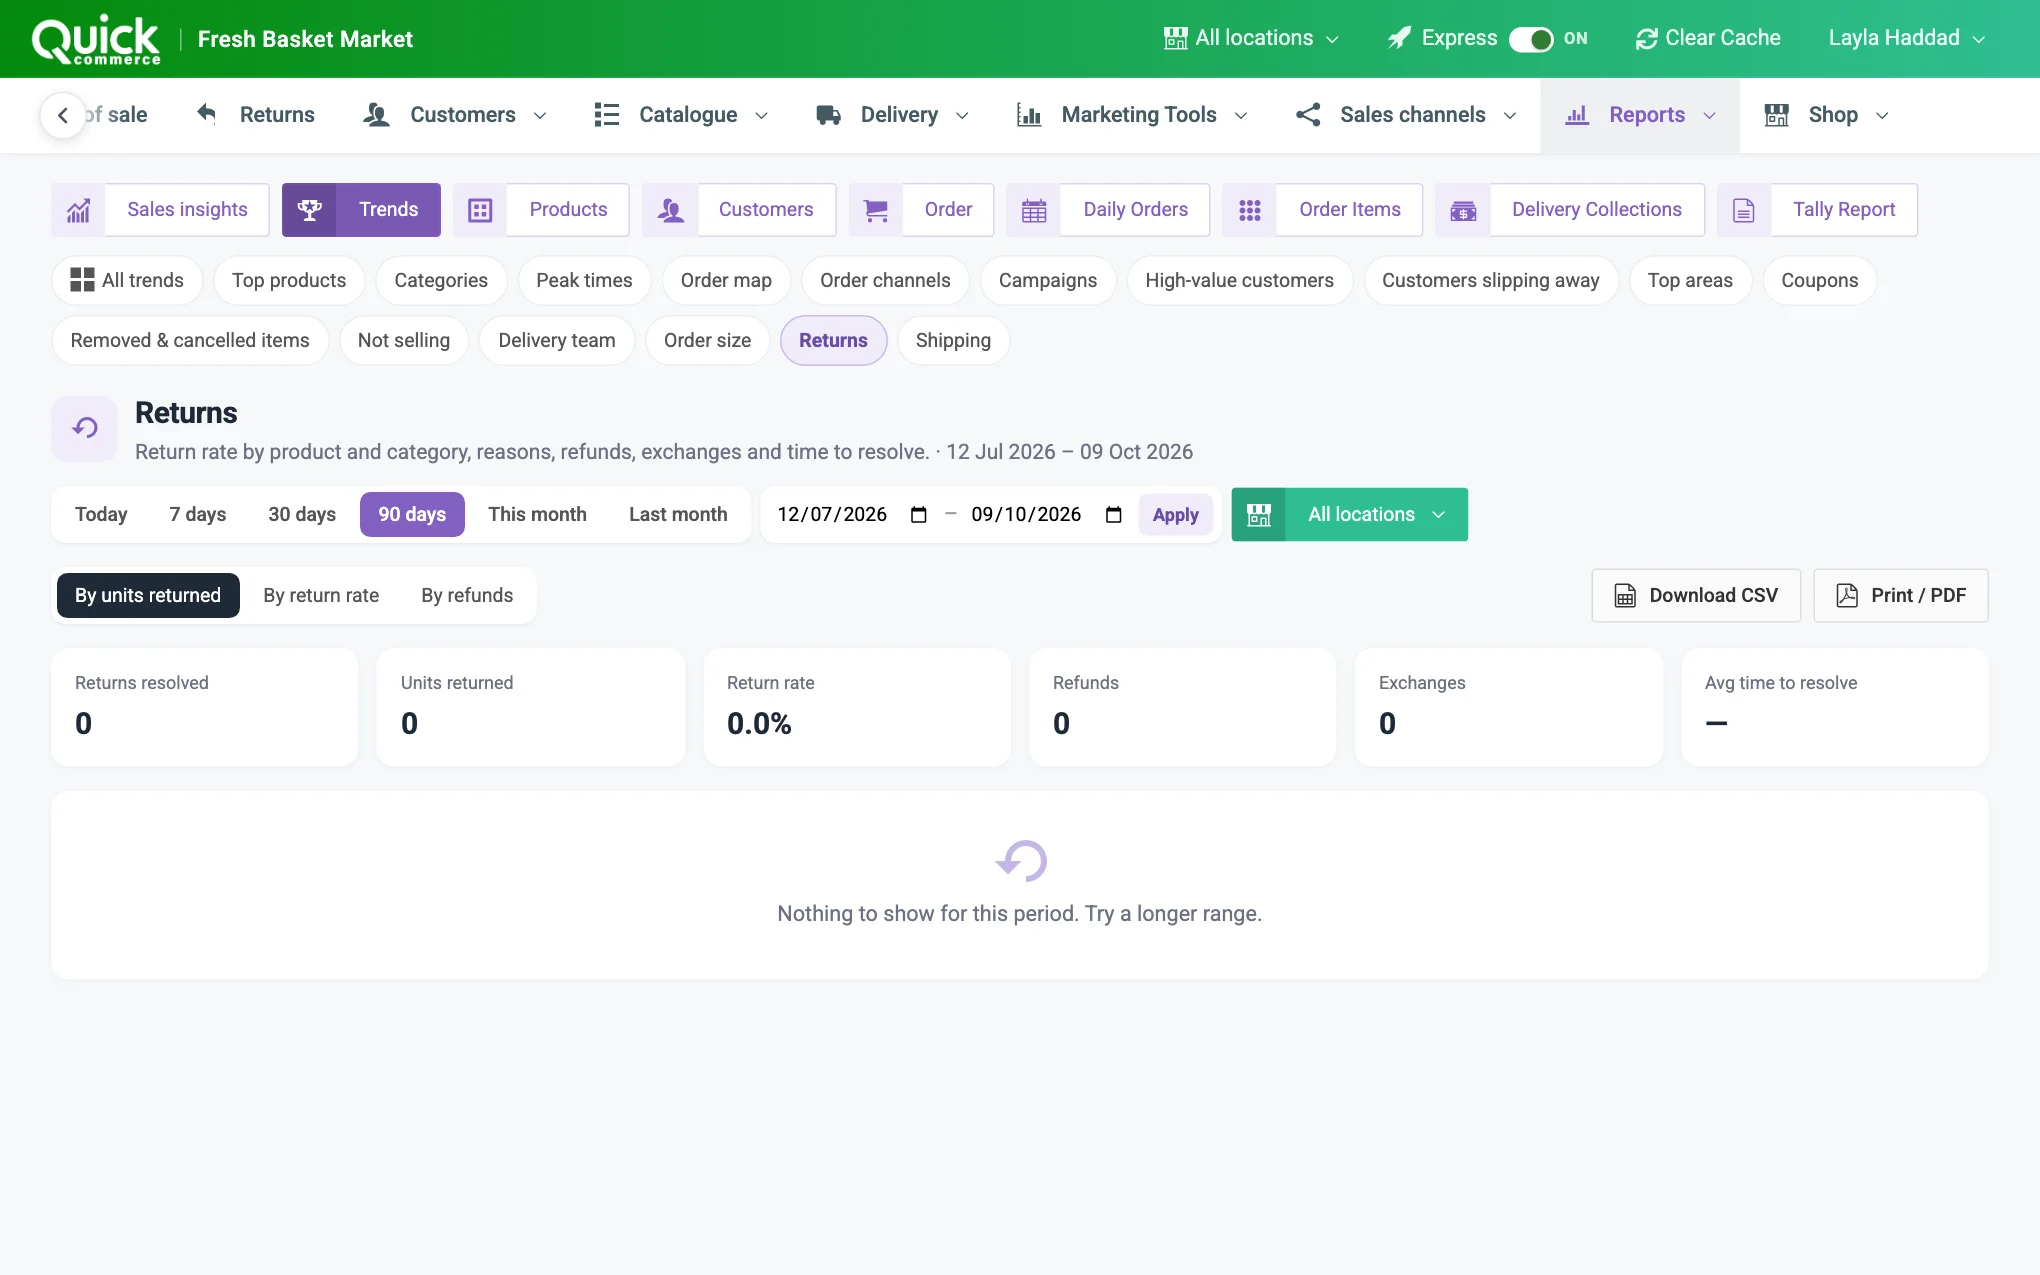Click the Quick commerce logo
Viewport: 2040px width, 1275px height.
tap(96, 40)
